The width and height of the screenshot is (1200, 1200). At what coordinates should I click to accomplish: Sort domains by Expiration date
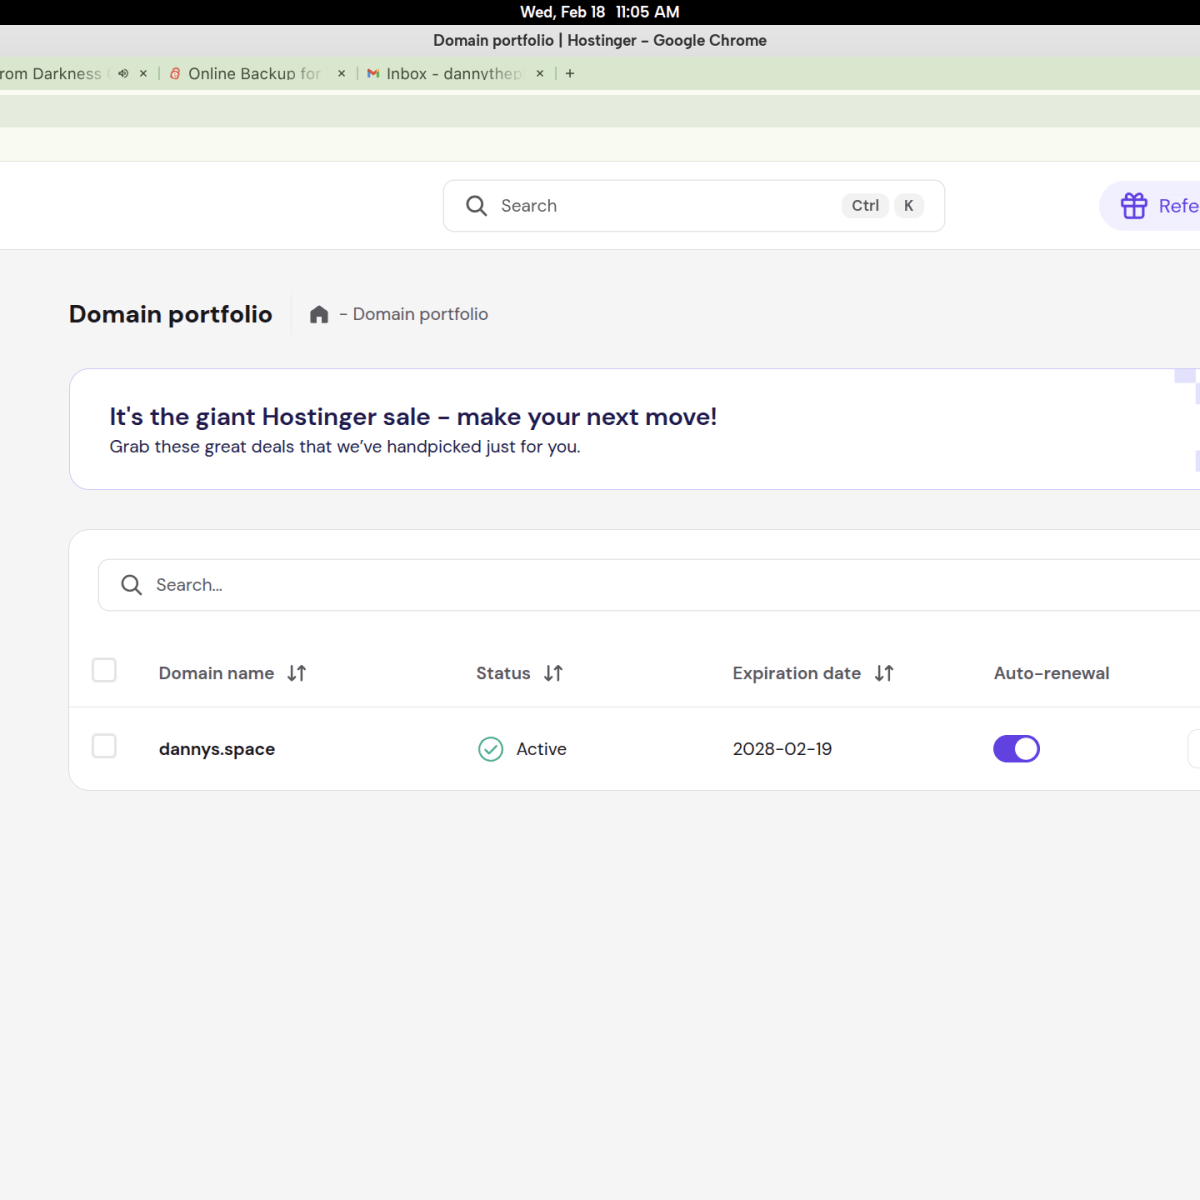coord(884,673)
